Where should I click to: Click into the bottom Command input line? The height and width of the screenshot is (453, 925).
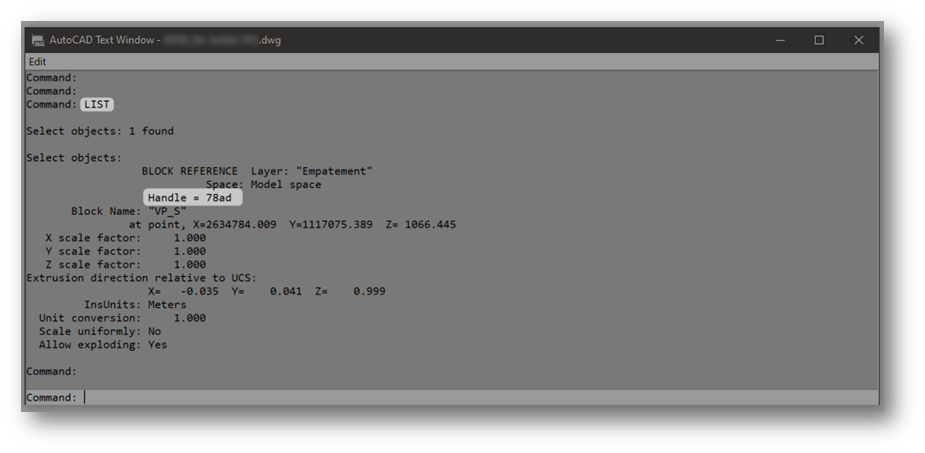[x=452, y=398]
